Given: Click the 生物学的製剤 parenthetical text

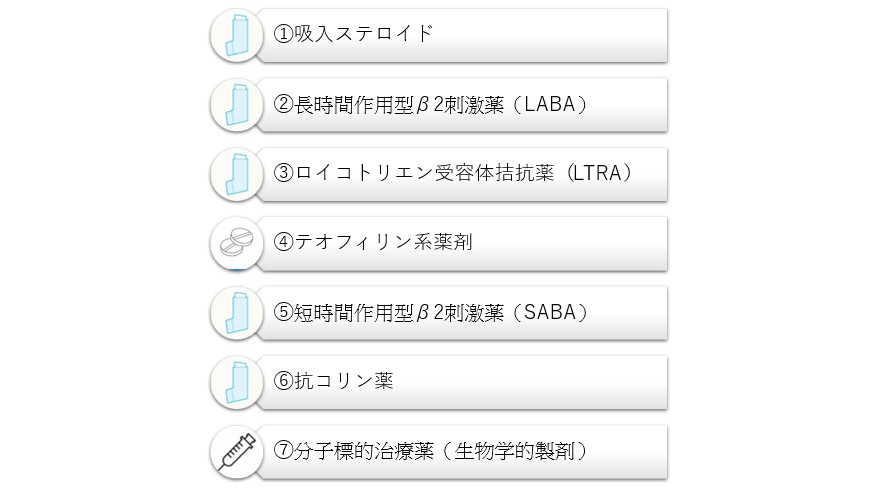Looking at the screenshot, I should [514, 451].
